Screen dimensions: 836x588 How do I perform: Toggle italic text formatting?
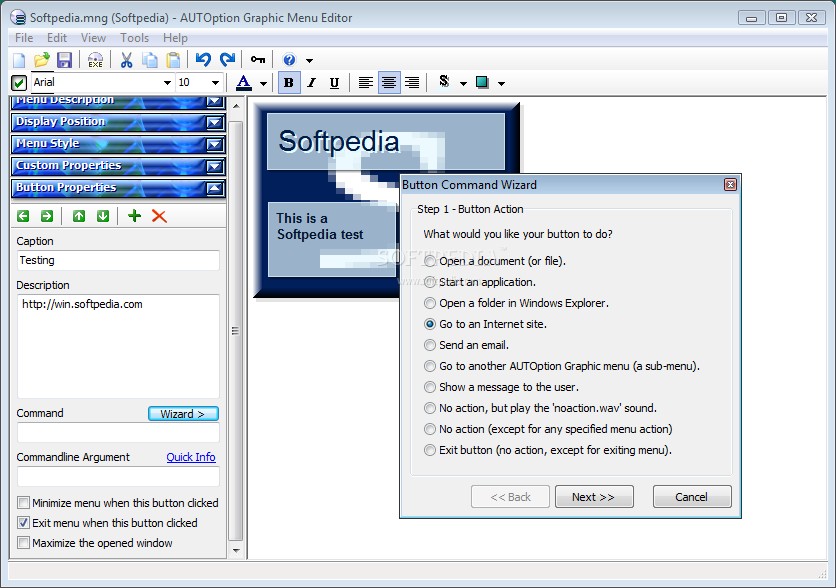click(x=312, y=83)
